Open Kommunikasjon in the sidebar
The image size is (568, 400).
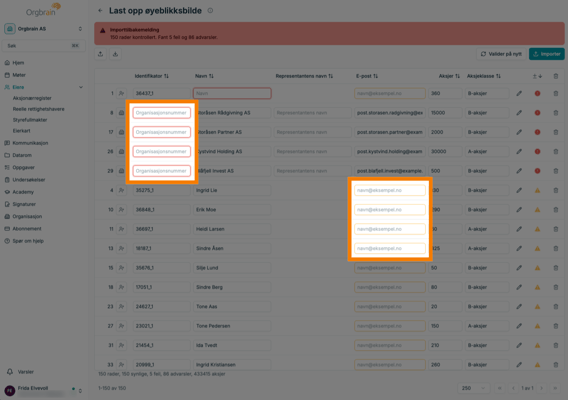click(x=30, y=143)
